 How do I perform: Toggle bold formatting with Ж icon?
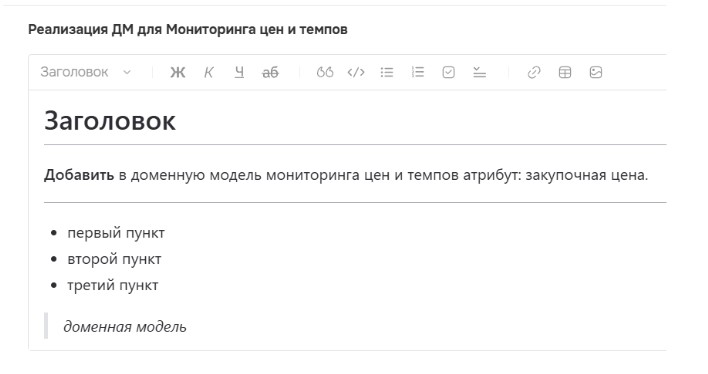177,72
